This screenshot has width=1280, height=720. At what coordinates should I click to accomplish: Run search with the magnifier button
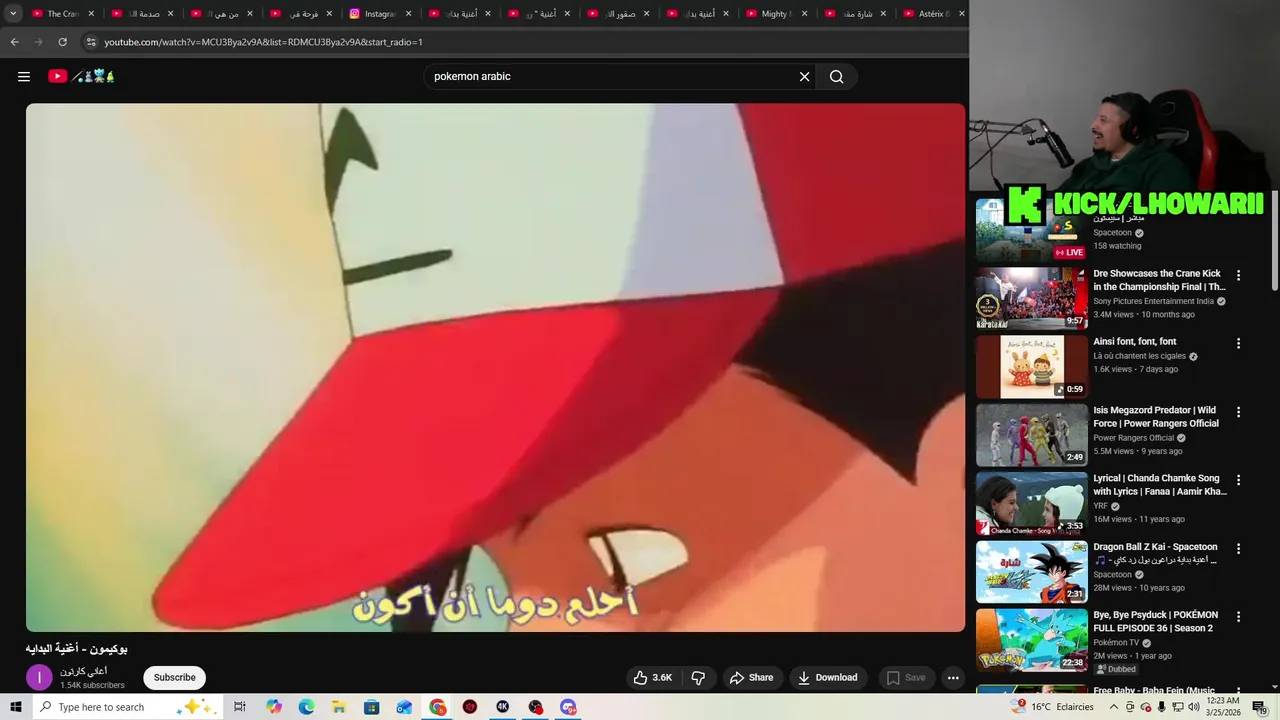click(837, 77)
